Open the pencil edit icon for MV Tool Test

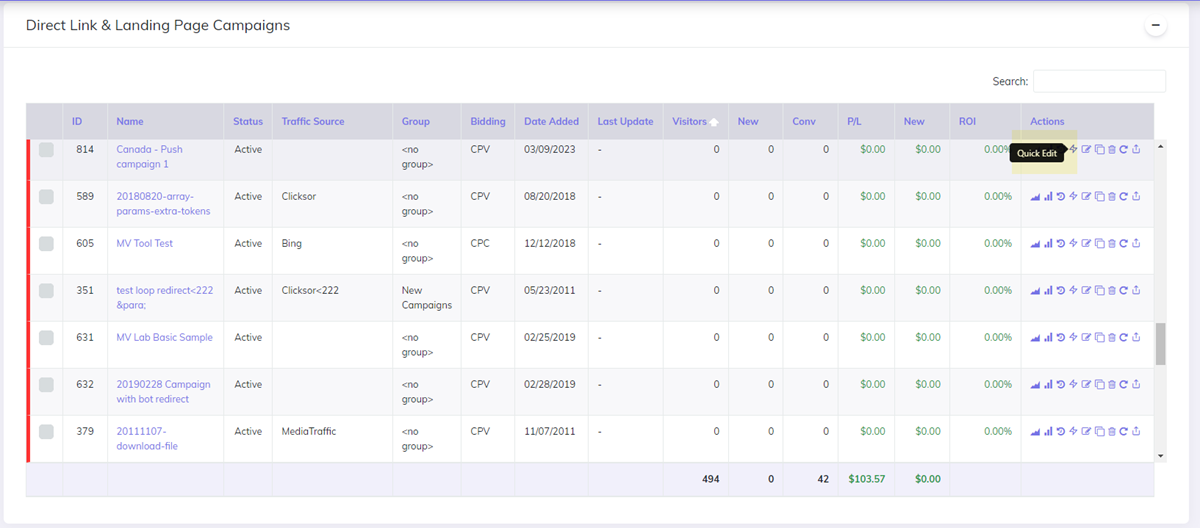[1086, 244]
